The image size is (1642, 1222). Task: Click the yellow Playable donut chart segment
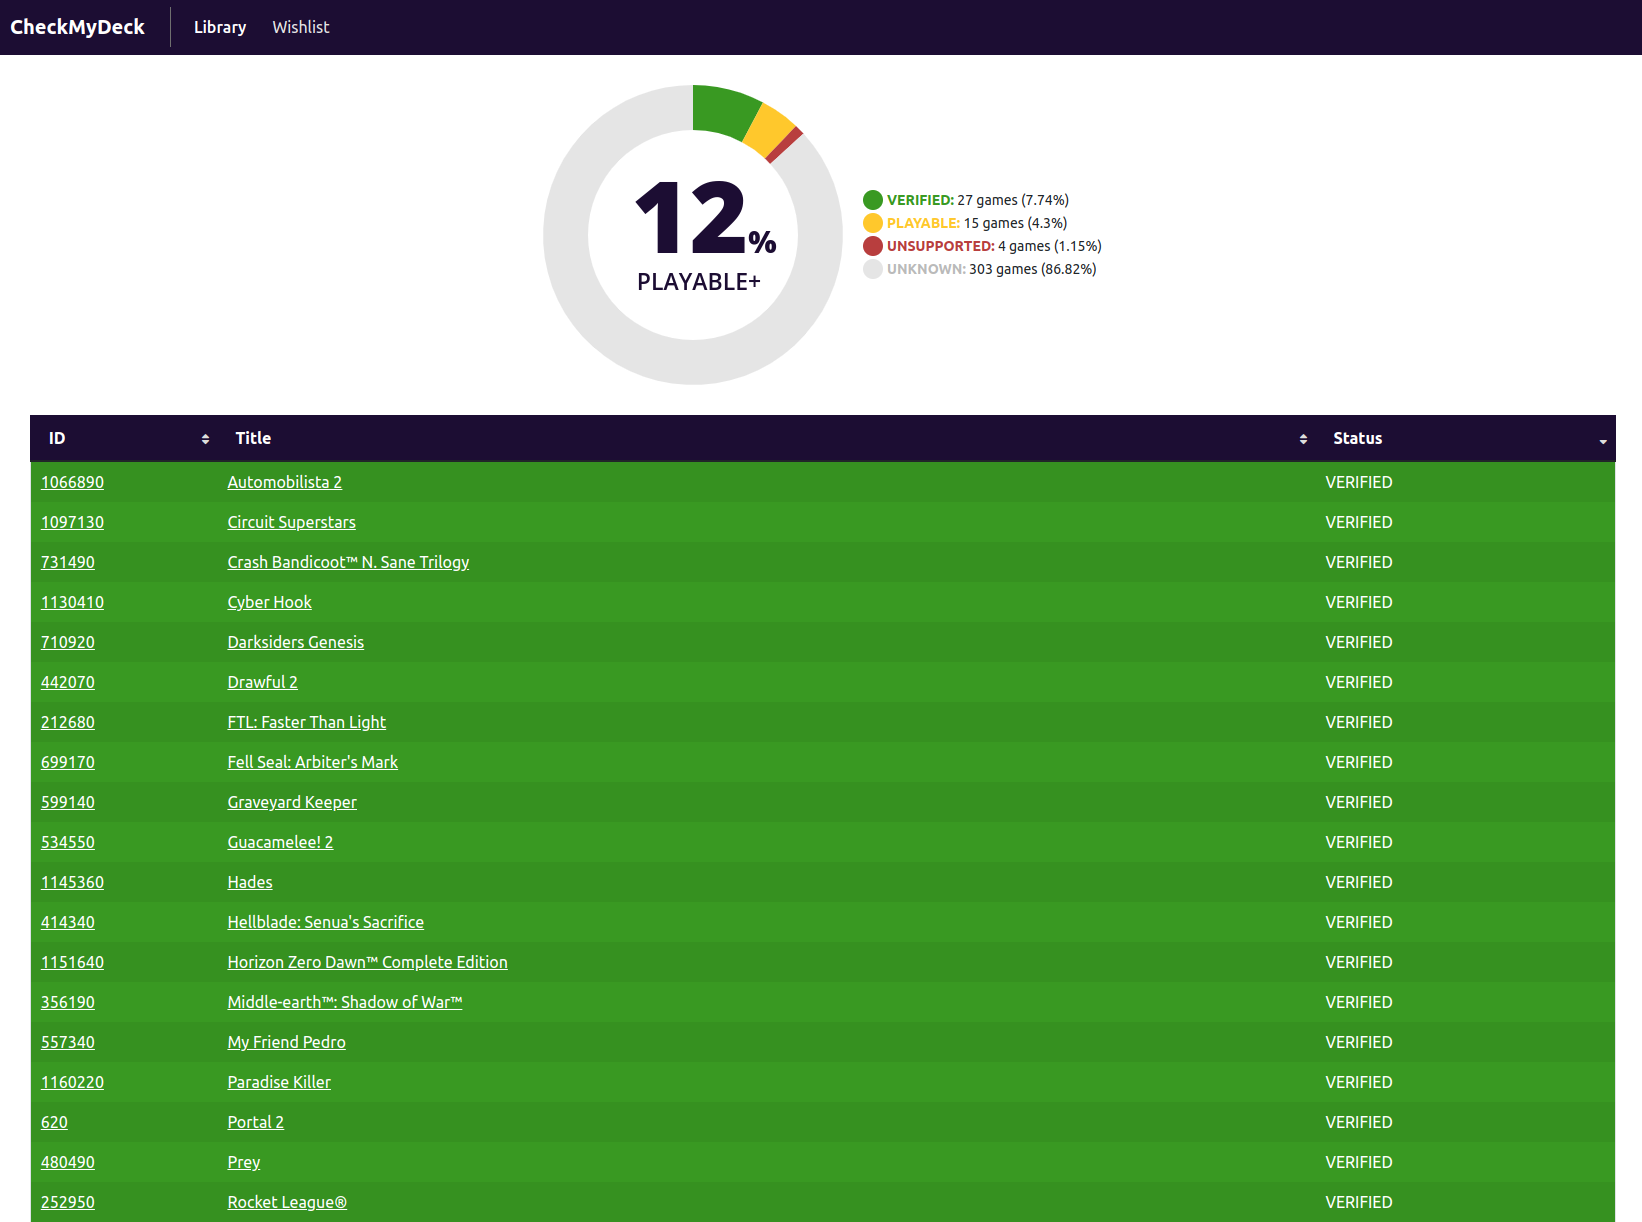[x=770, y=130]
